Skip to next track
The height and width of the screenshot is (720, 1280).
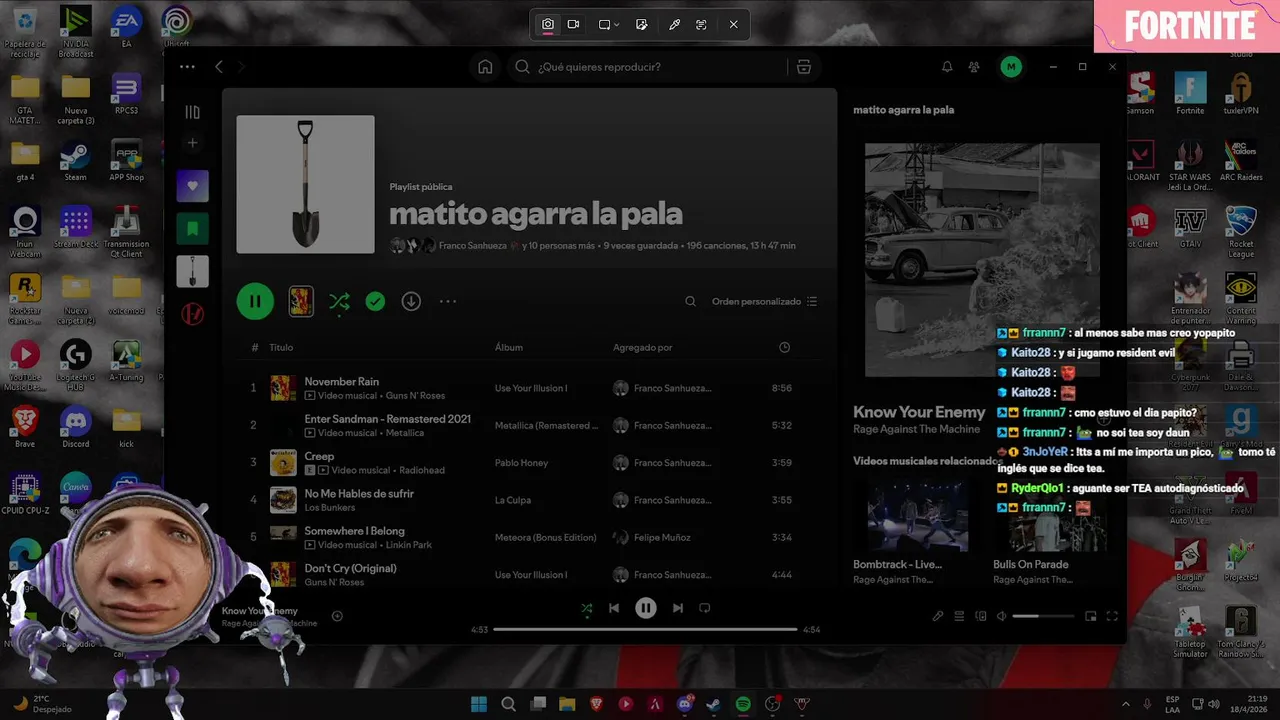click(x=678, y=608)
